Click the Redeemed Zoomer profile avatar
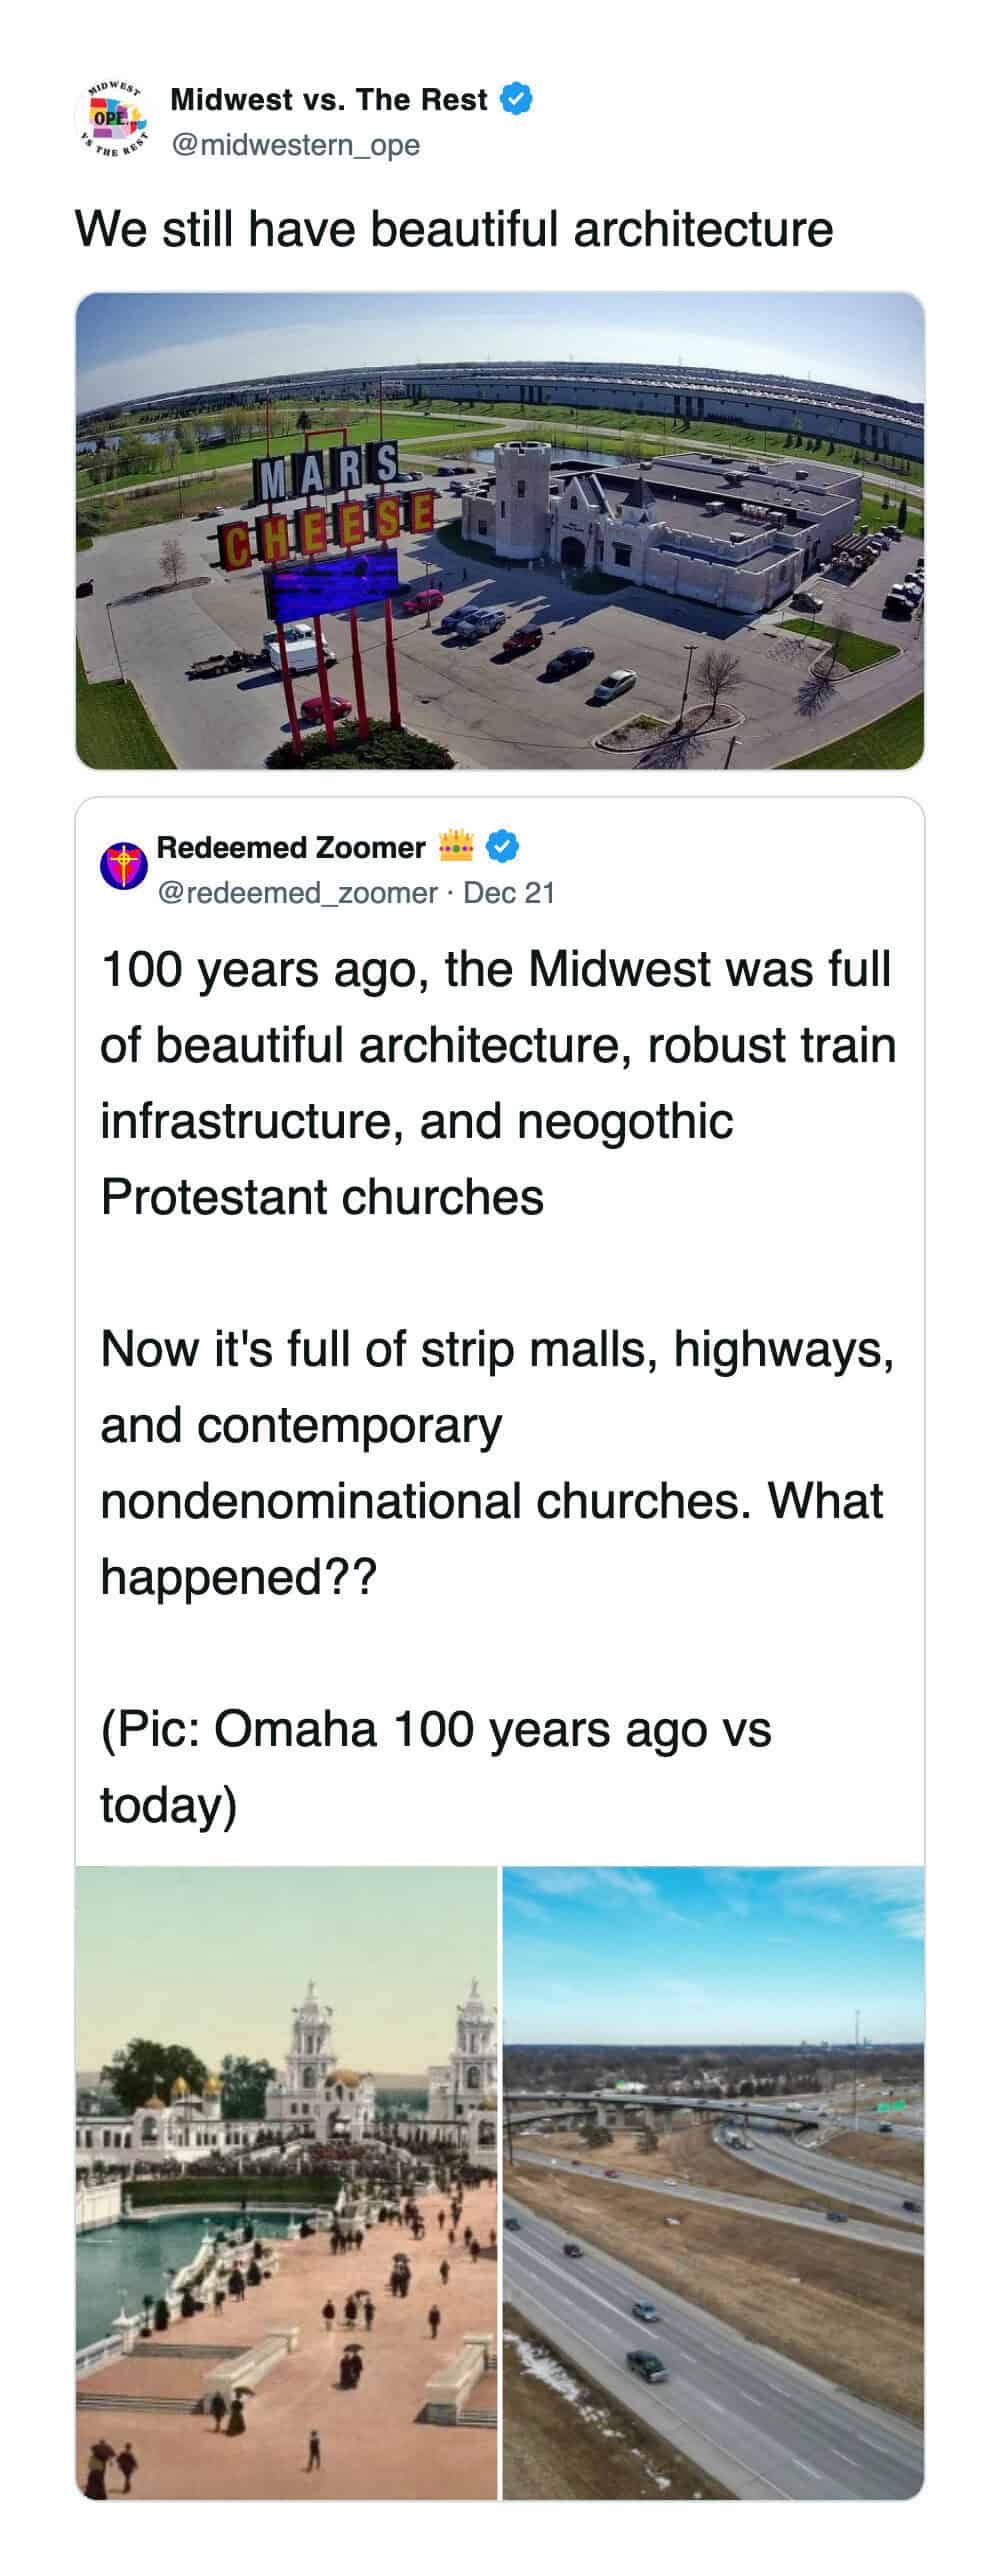This screenshot has height=2574, width=996. [x=124, y=866]
